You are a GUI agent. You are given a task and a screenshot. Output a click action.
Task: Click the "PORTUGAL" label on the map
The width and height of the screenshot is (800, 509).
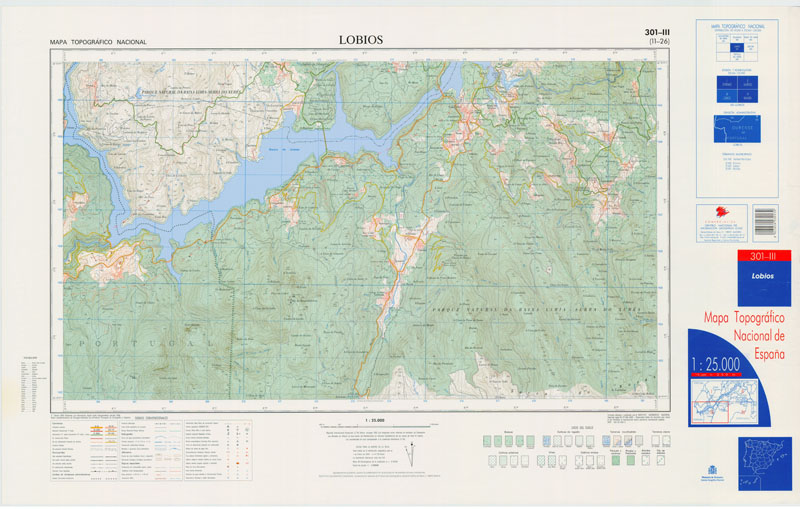[x=146, y=344]
